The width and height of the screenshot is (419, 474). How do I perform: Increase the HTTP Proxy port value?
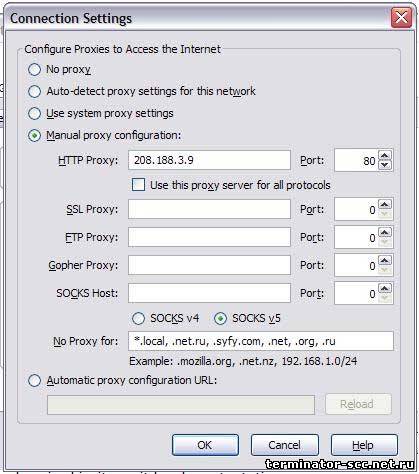point(385,156)
